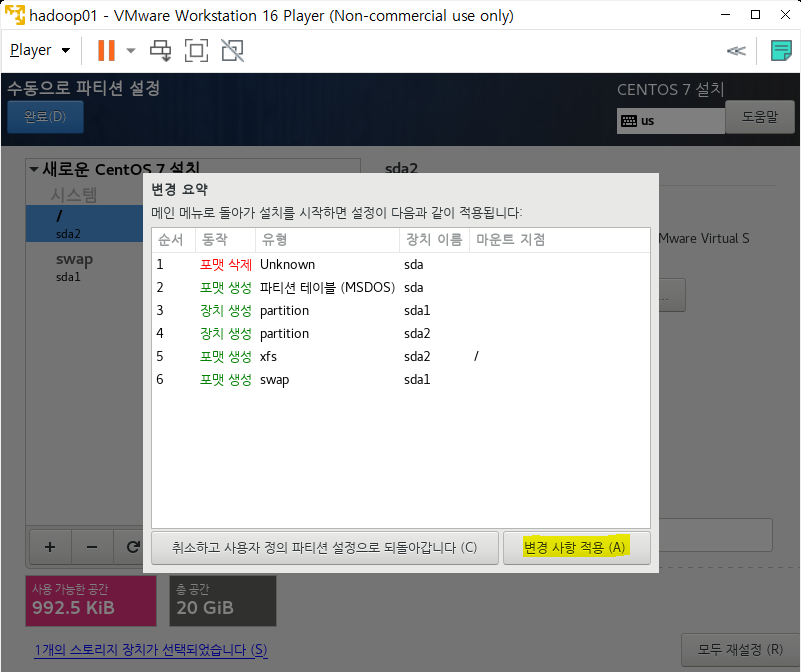Click 완료(D) done button
The height and width of the screenshot is (672, 801).
[x=45, y=117]
